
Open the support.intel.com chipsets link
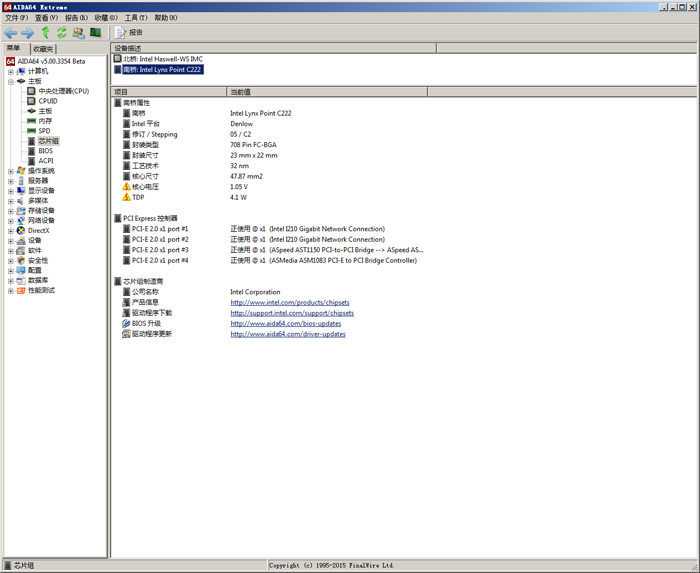pyautogui.click(x=292, y=313)
